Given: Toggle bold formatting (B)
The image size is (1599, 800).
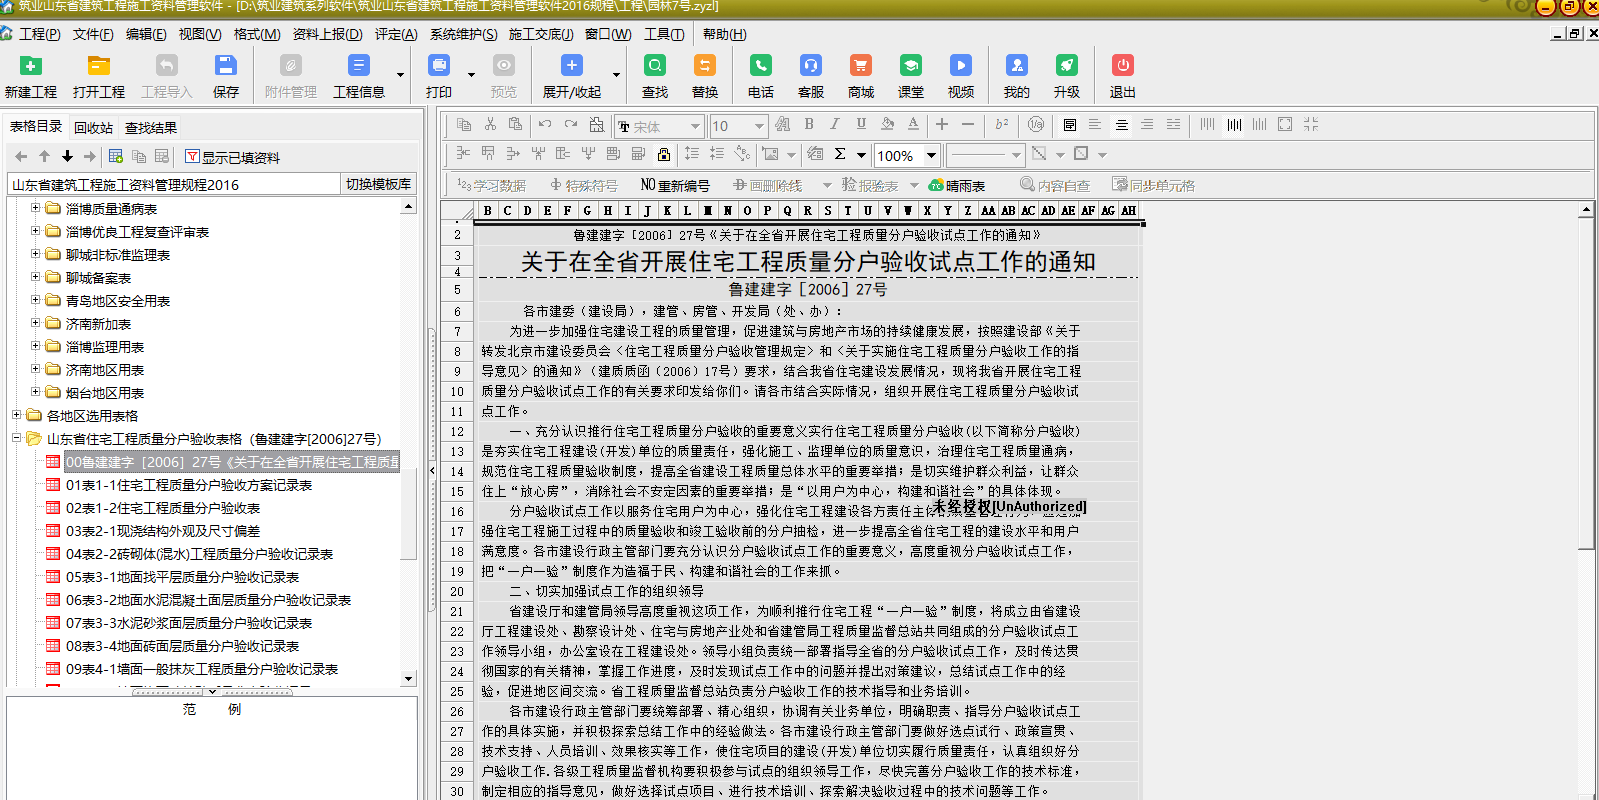Looking at the screenshot, I should click(x=809, y=125).
